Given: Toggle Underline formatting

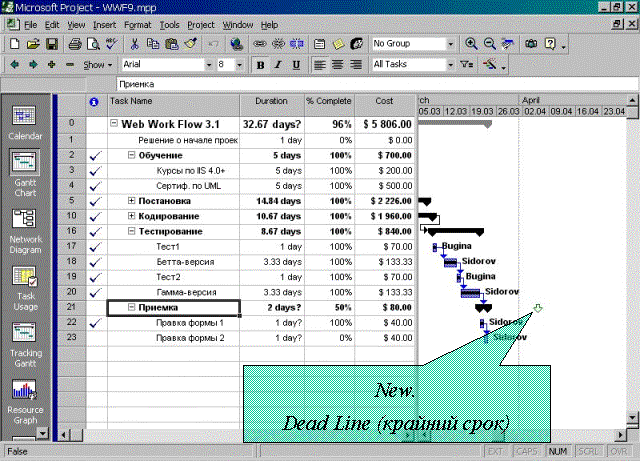Looking at the screenshot, I should click(x=297, y=65).
